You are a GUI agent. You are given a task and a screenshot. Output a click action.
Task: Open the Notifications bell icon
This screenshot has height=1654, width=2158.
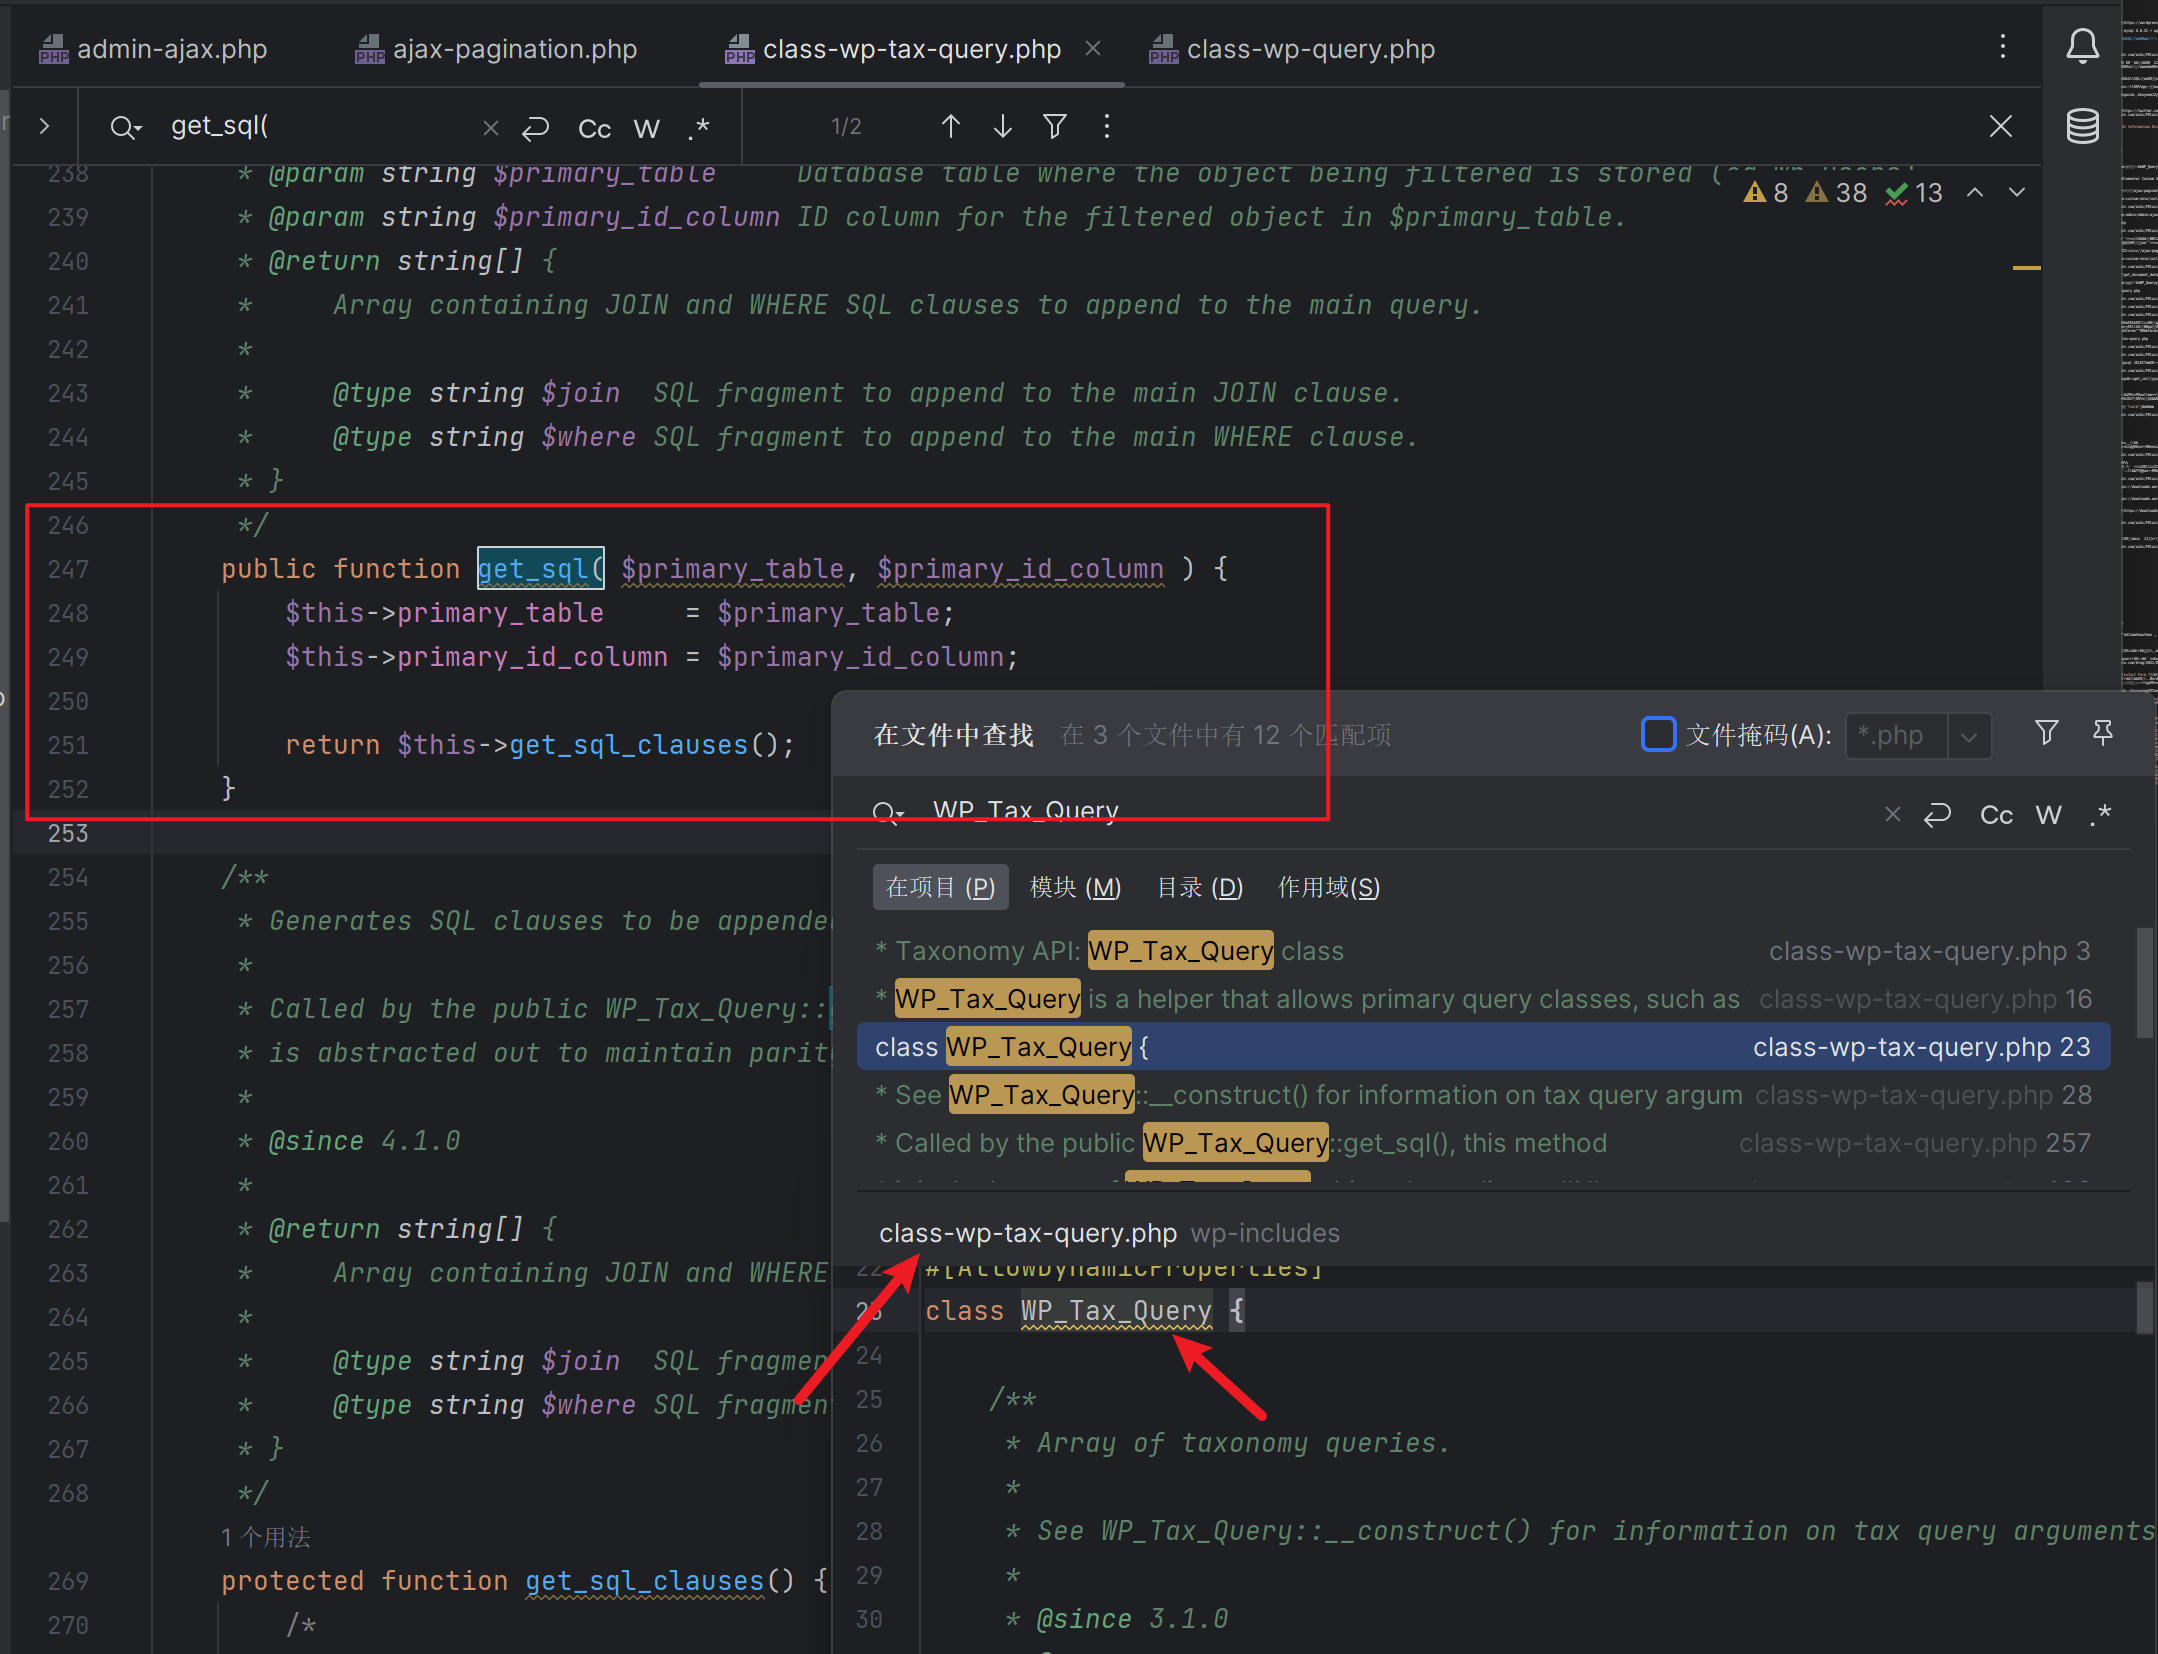[x=2082, y=46]
